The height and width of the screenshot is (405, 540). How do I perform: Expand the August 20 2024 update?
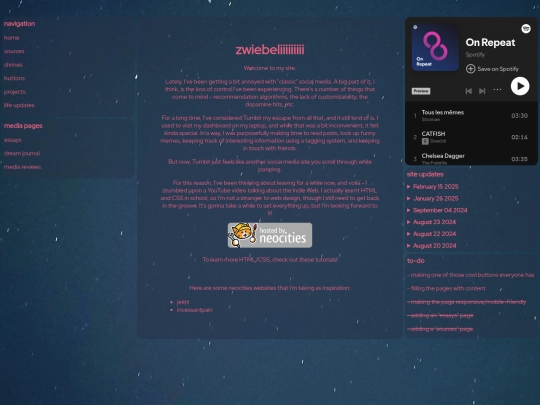pyautogui.click(x=432, y=246)
